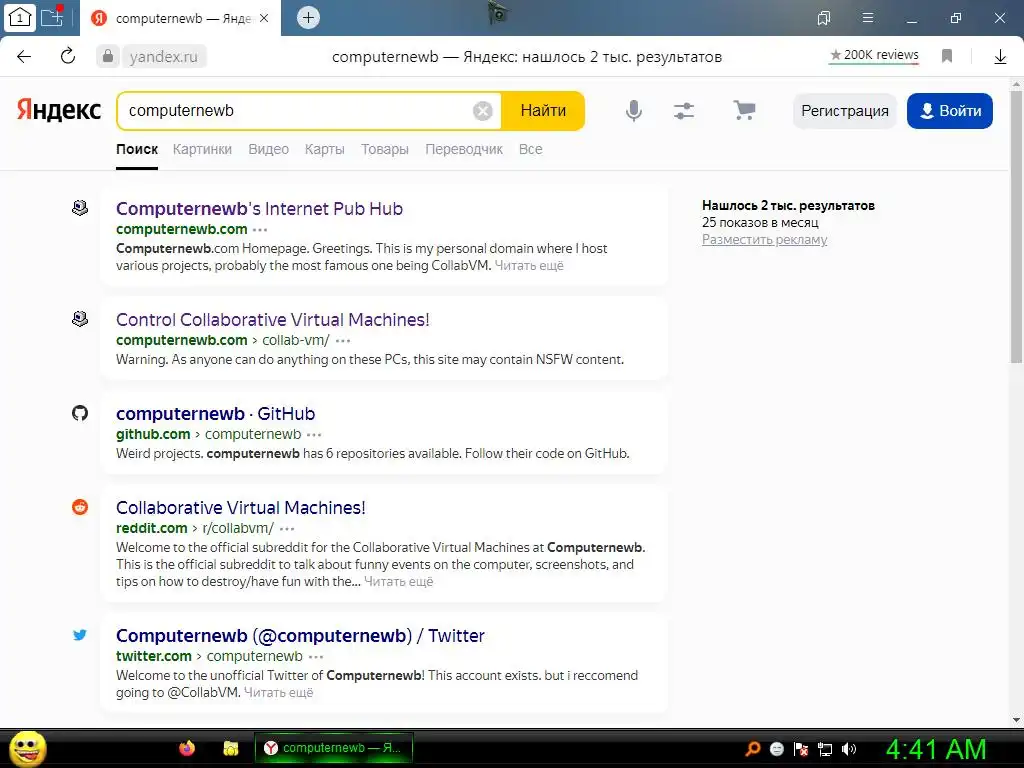Launch Firefox from the taskbar

pyautogui.click(x=187, y=748)
